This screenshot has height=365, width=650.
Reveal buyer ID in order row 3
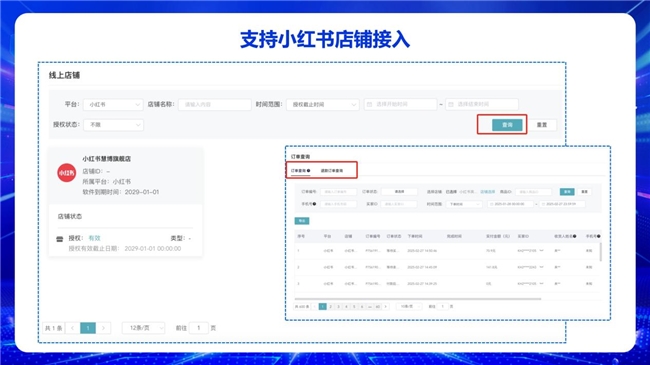pos(541,284)
